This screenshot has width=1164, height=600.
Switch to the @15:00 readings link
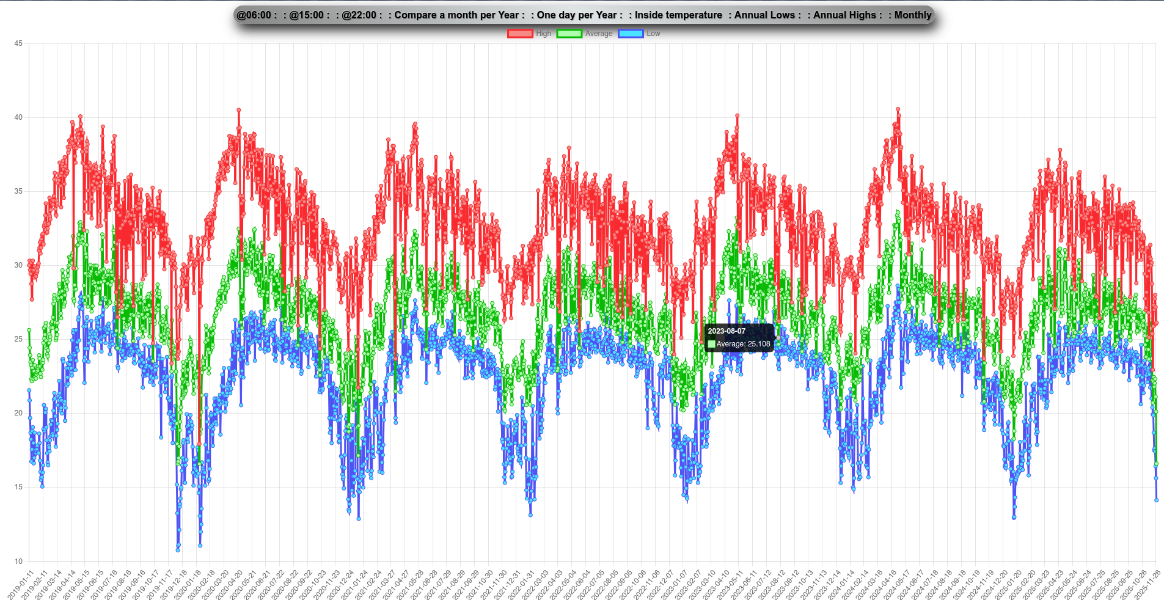pos(311,15)
